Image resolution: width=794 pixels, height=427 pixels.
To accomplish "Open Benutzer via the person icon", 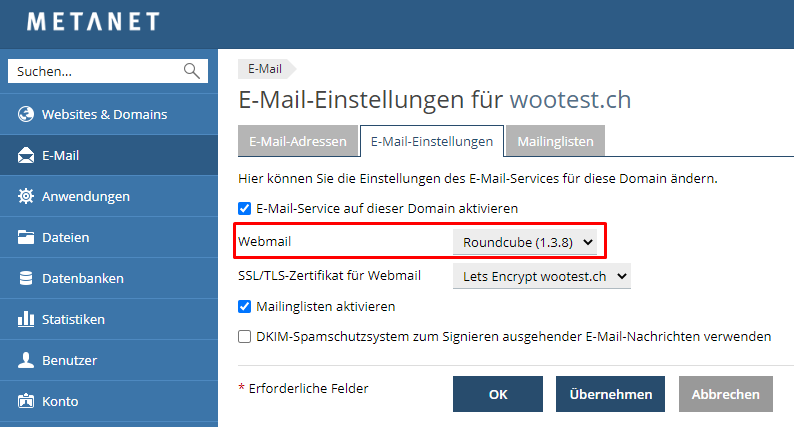I will (26, 360).
